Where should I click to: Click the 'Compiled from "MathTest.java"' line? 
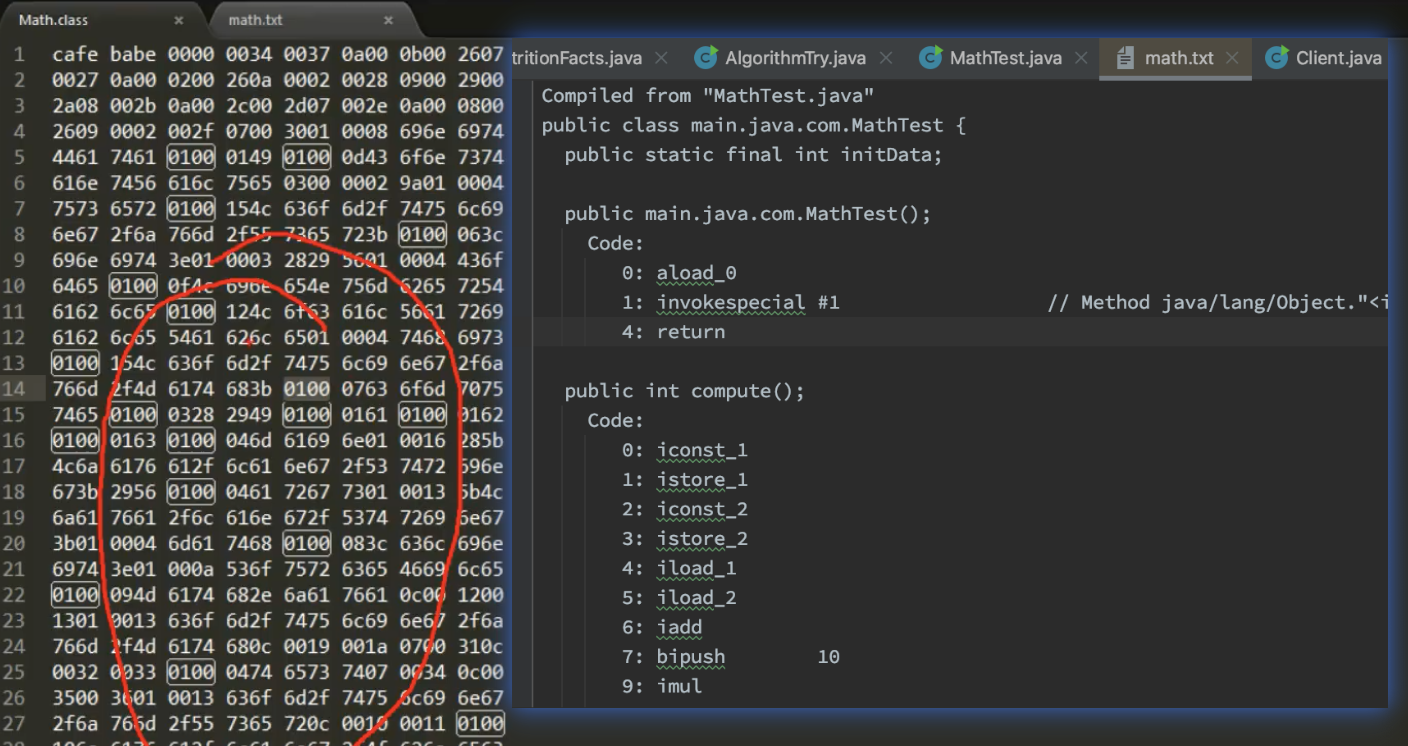(708, 95)
